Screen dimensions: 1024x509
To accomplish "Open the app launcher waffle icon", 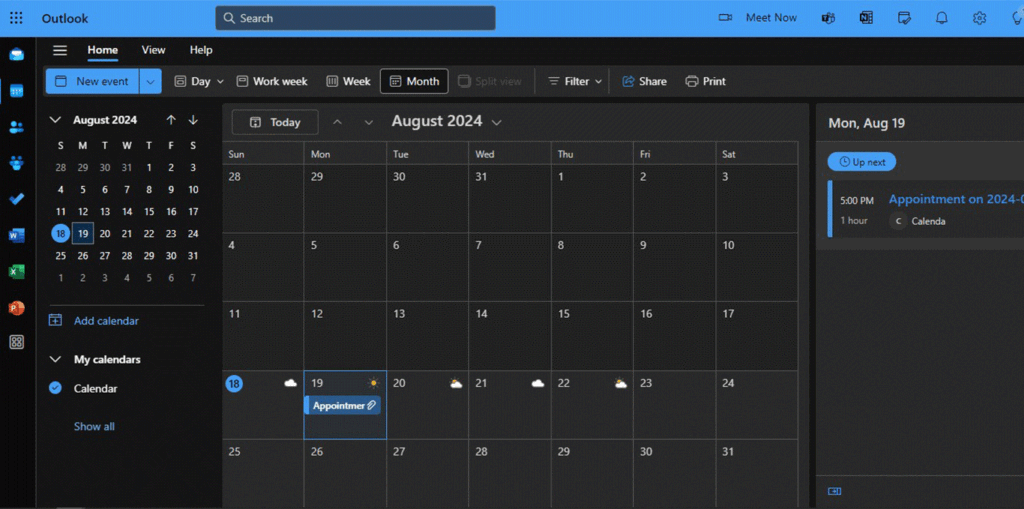I will click(x=16, y=18).
